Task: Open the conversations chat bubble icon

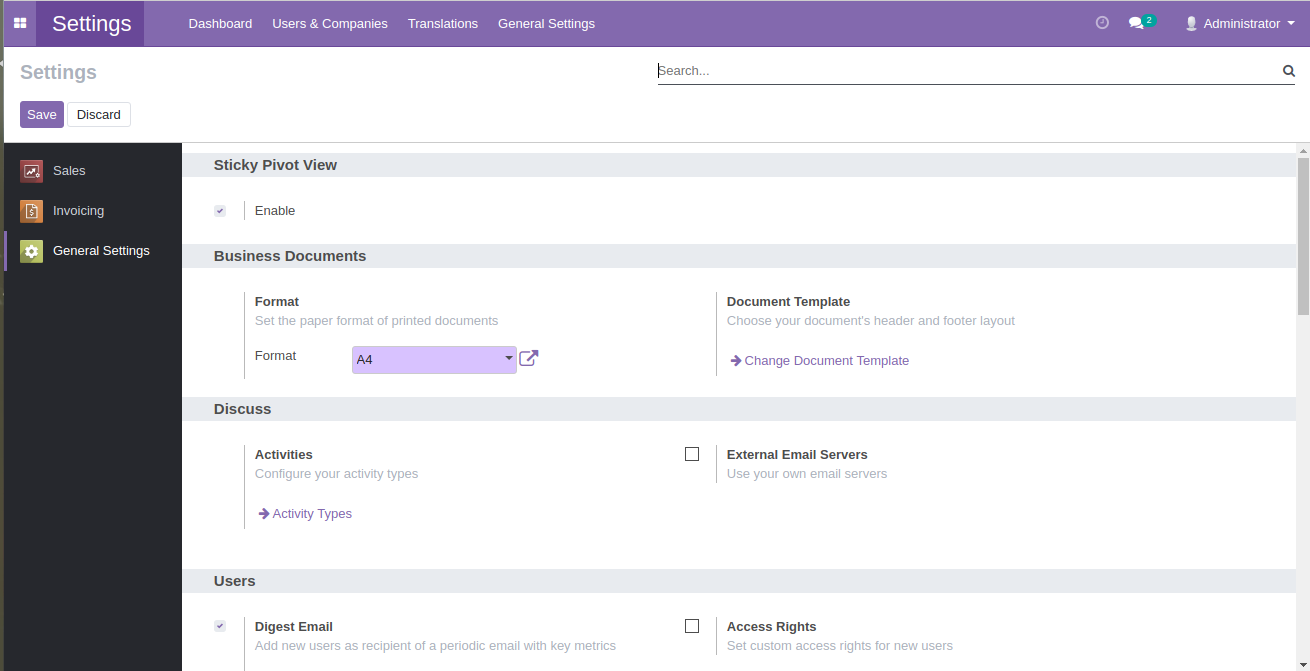Action: click(1137, 23)
